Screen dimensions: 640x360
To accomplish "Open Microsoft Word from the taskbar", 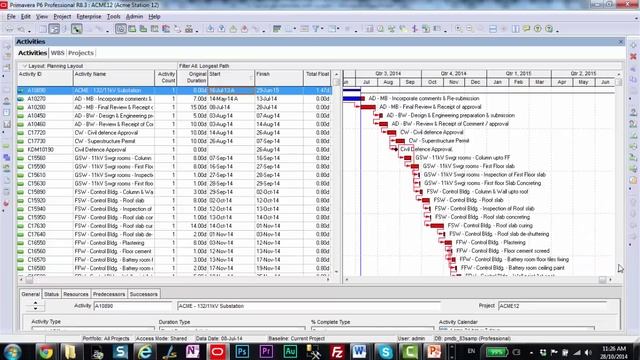I will point(360,351).
